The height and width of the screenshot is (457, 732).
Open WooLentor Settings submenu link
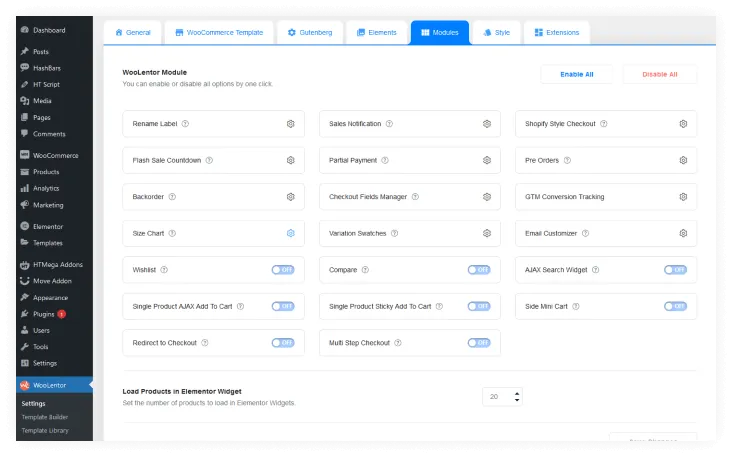tap(34, 403)
